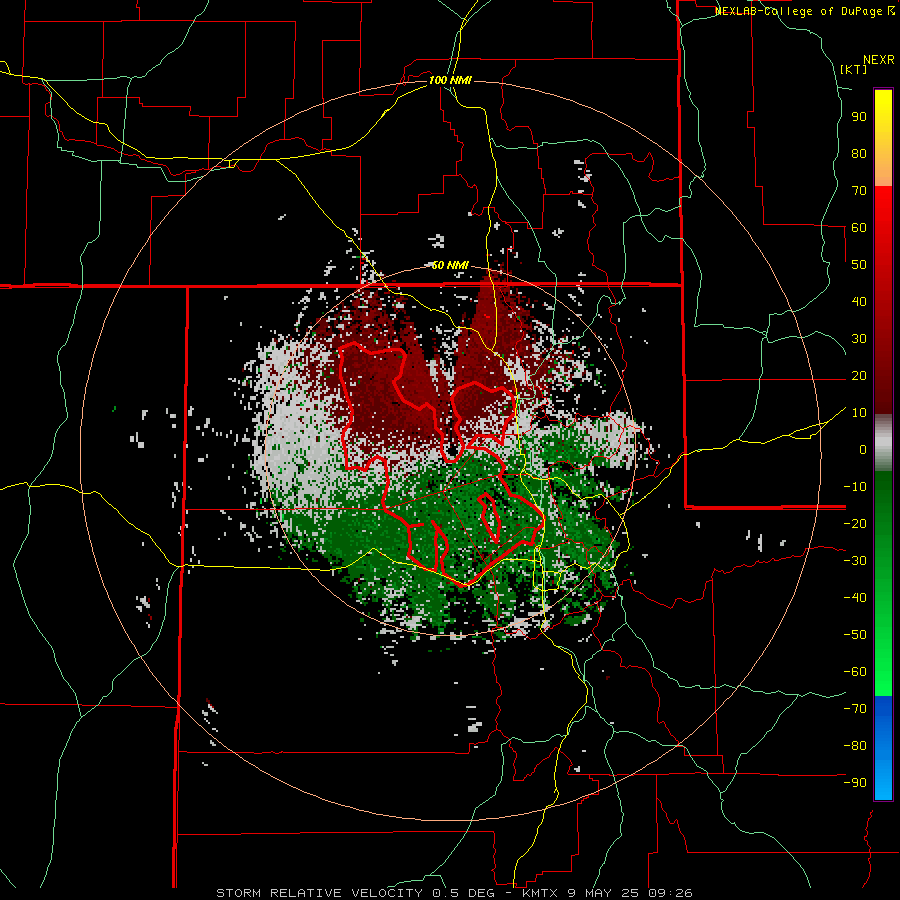Click the positive 40 scale label
900x900 pixels.
point(859,301)
